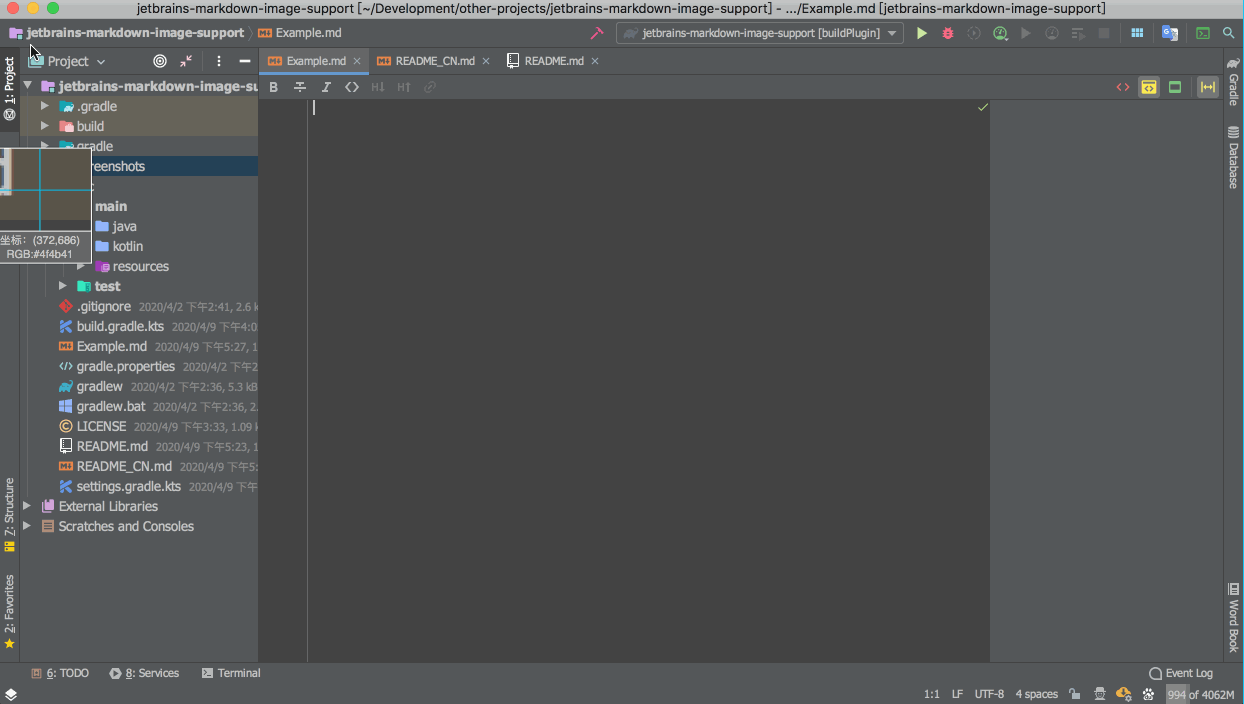Close the README.md tab

click(x=595, y=61)
